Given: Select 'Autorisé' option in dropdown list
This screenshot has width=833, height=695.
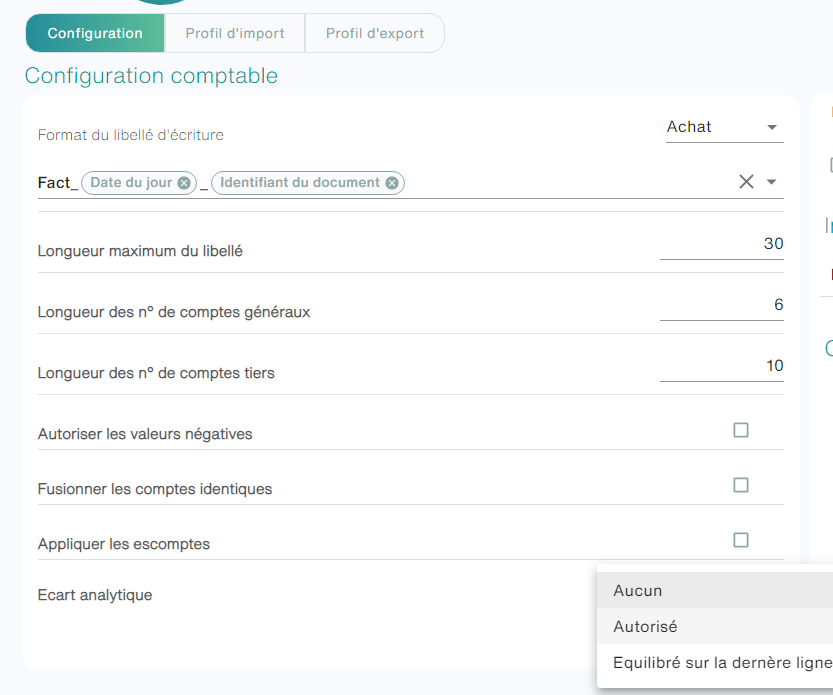Looking at the screenshot, I should (715, 626).
